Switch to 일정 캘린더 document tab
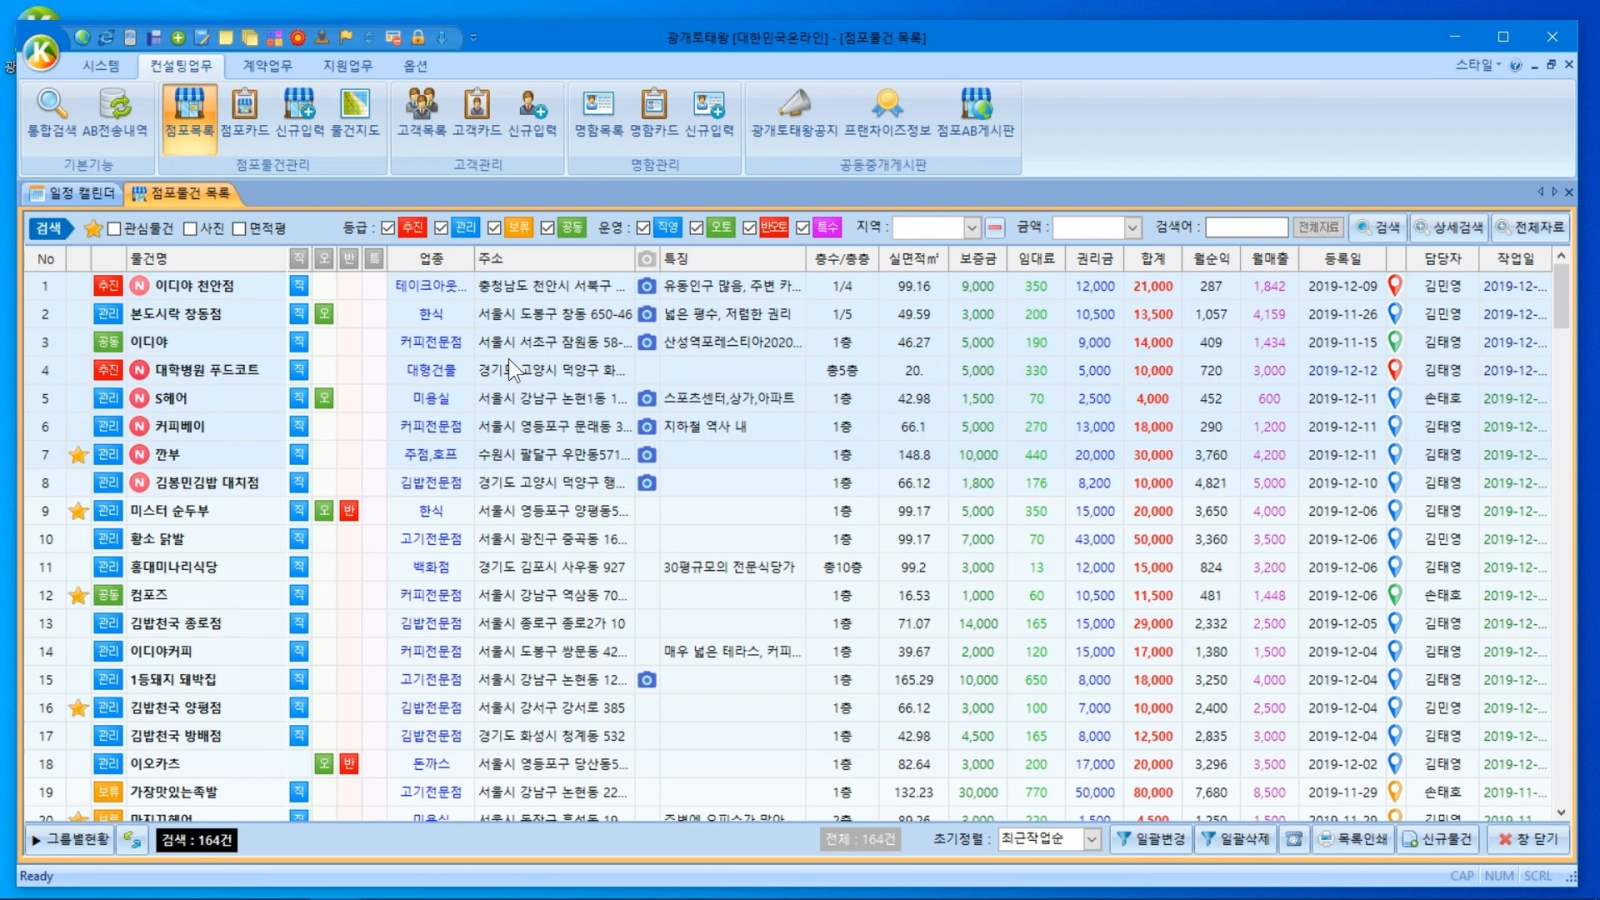Screen dimensions: 1600x900 click(73, 193)
